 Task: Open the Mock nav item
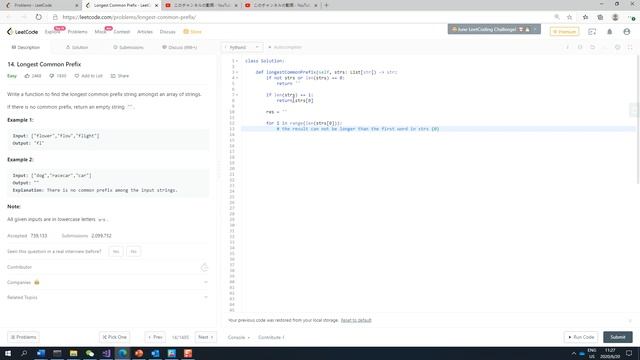pyautogui.click(x=100, y=32)
